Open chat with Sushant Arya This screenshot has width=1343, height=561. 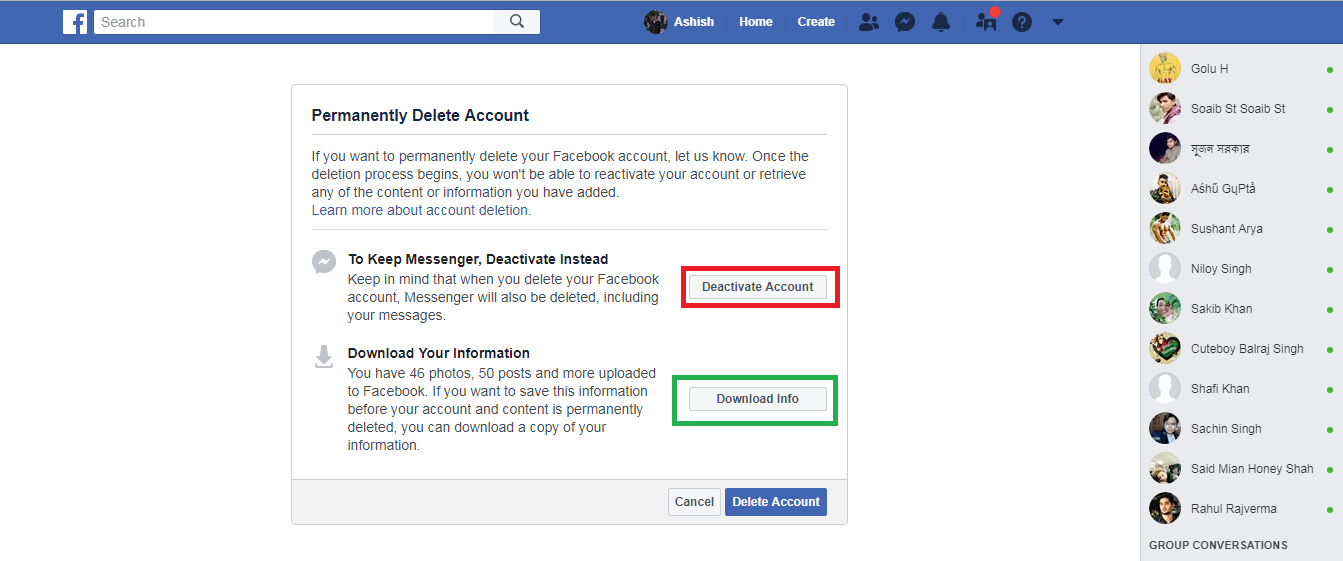pyautogui.click(x=1241, y=229)
